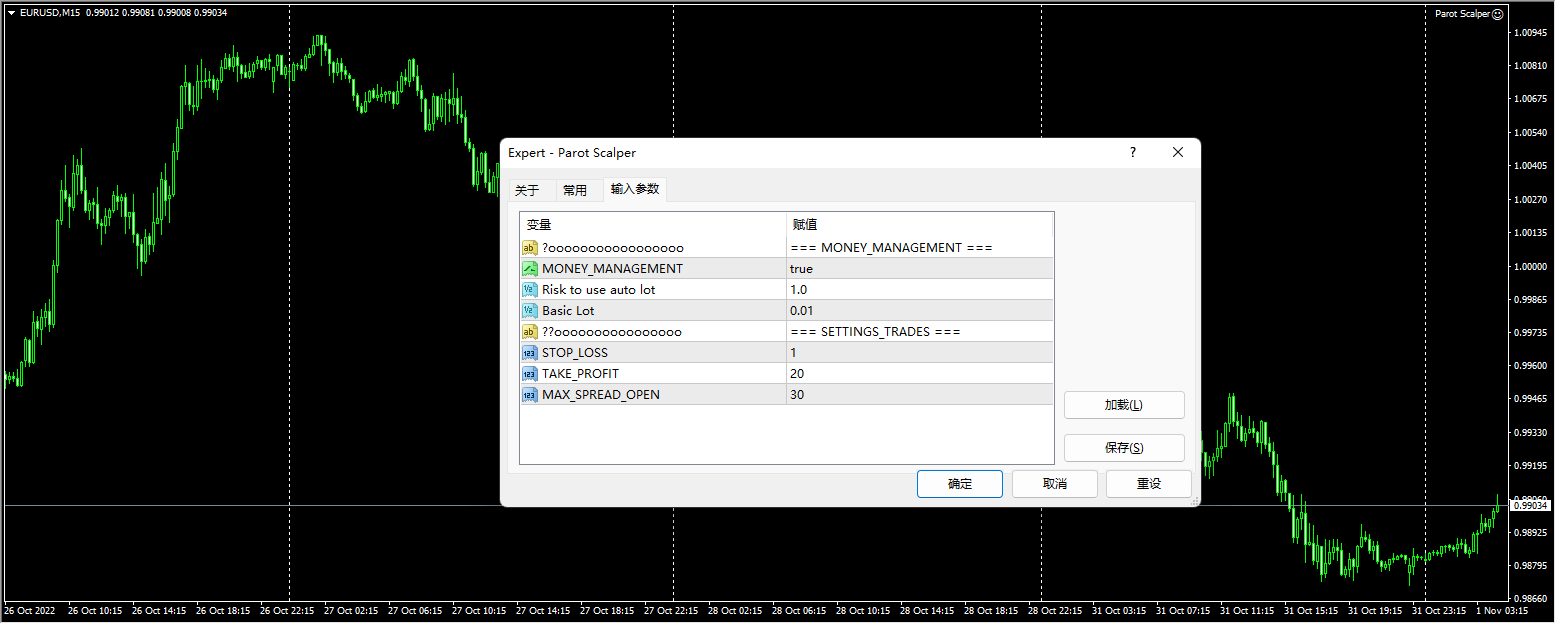Click the 加载(L) button
Screen dimensions: 1556x624
(x=1124, y=405)
